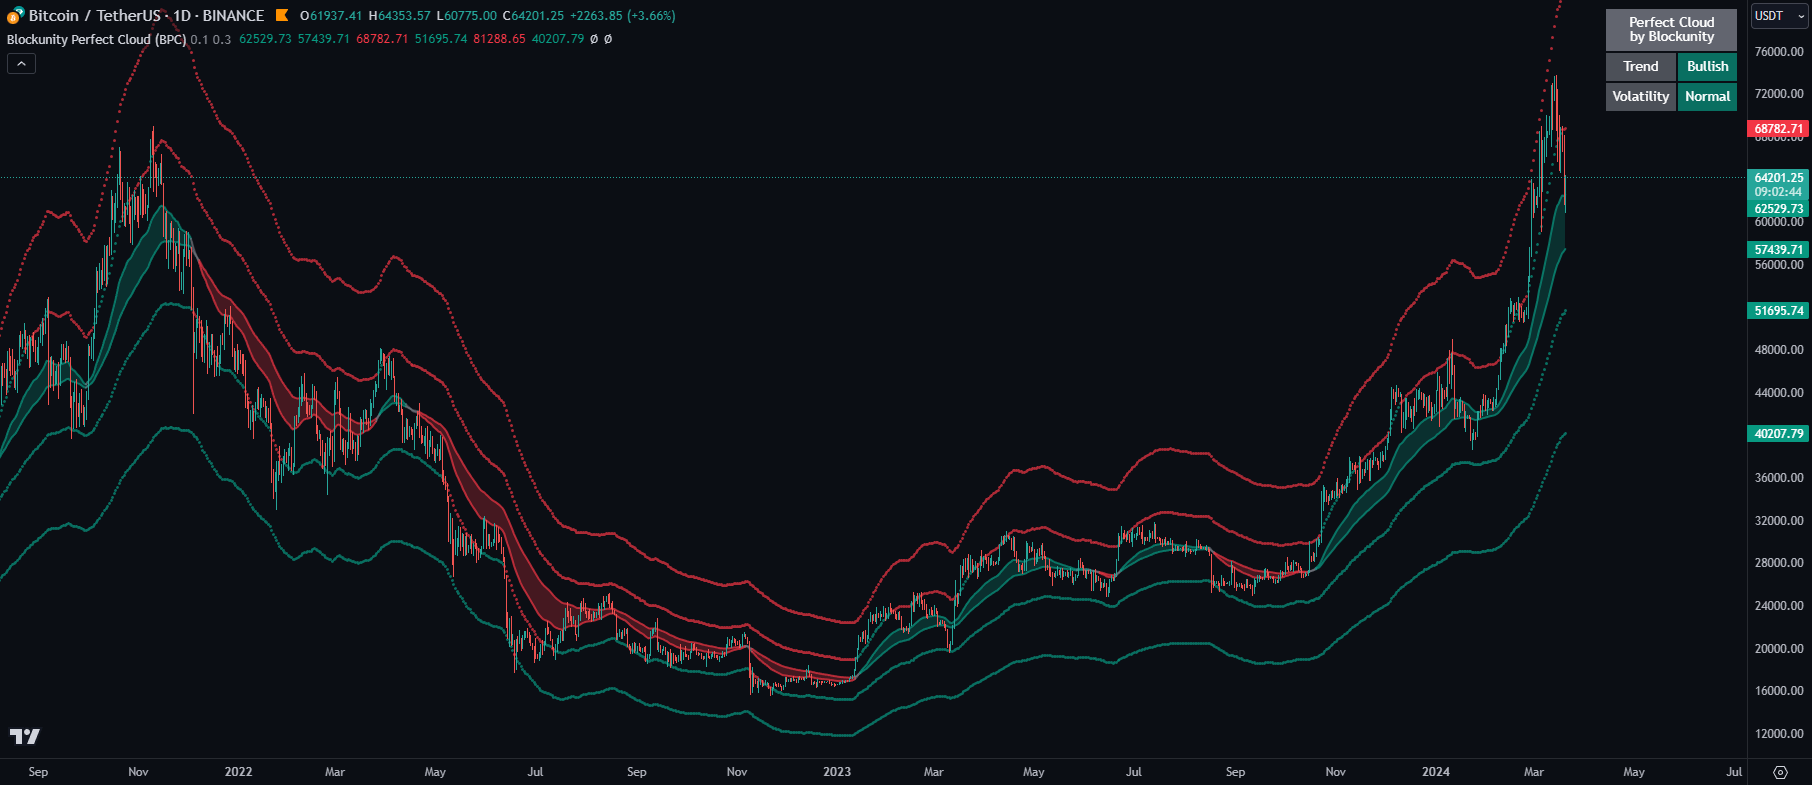Click the red 68782.71 price label

[x=1778, y=129]
